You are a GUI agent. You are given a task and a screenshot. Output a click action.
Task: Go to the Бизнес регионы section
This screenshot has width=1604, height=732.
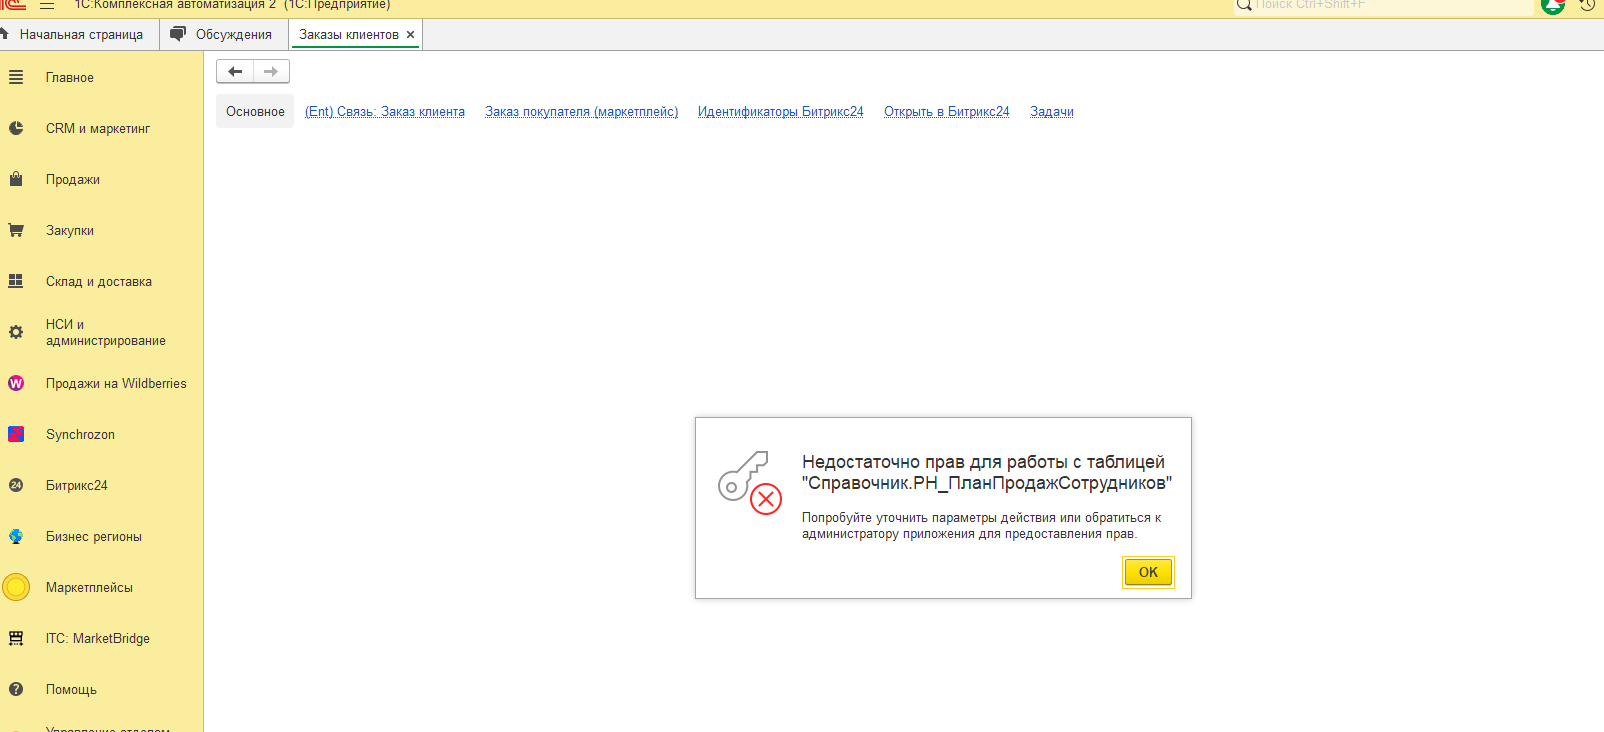pyautogui.click(x=94, y=536)
